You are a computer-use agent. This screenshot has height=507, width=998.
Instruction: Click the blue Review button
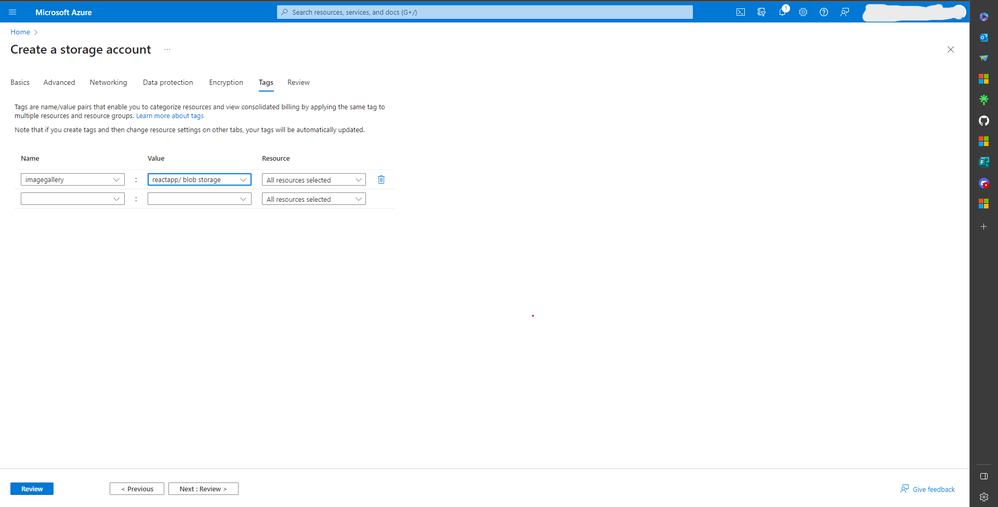(32, 489)
